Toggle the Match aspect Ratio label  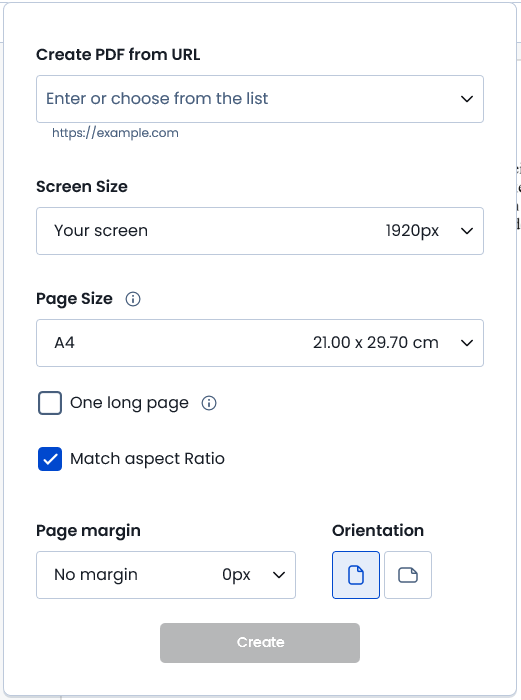click(147, 459)
